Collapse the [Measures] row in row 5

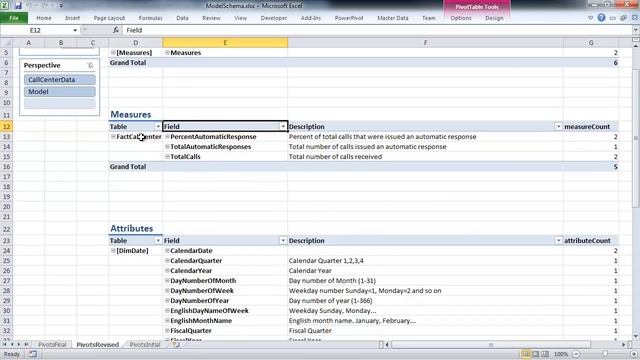(113, 53)
